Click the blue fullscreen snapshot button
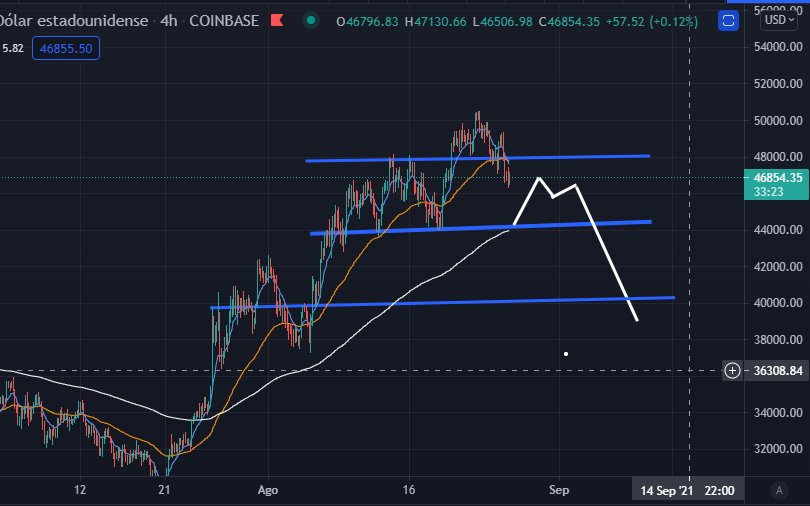810x506 pixels. tap(728, 21)
